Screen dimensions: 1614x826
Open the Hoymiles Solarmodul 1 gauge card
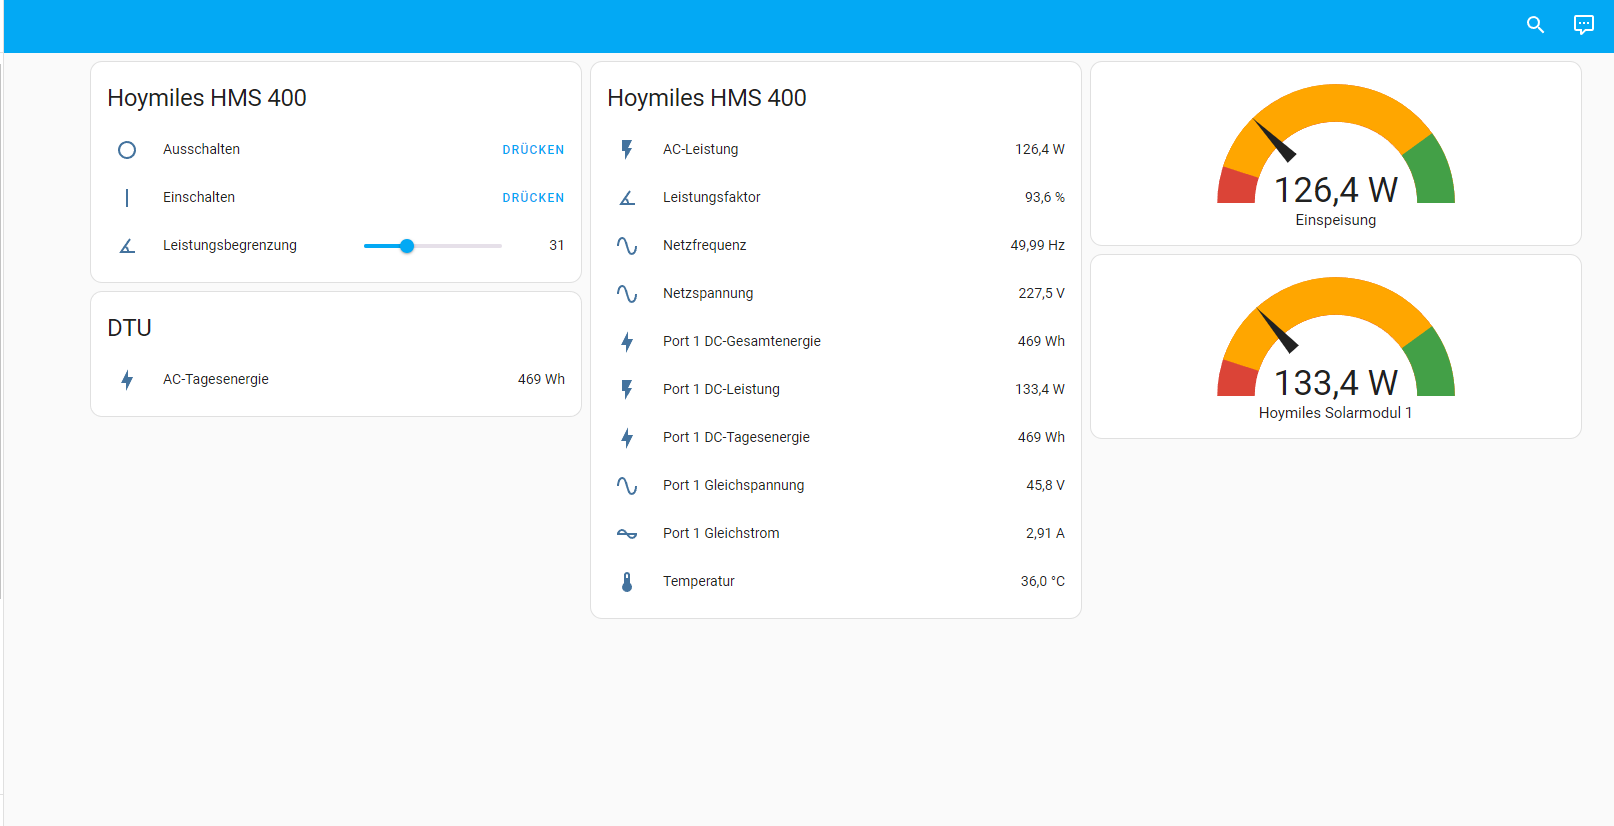click(1336, 347)
